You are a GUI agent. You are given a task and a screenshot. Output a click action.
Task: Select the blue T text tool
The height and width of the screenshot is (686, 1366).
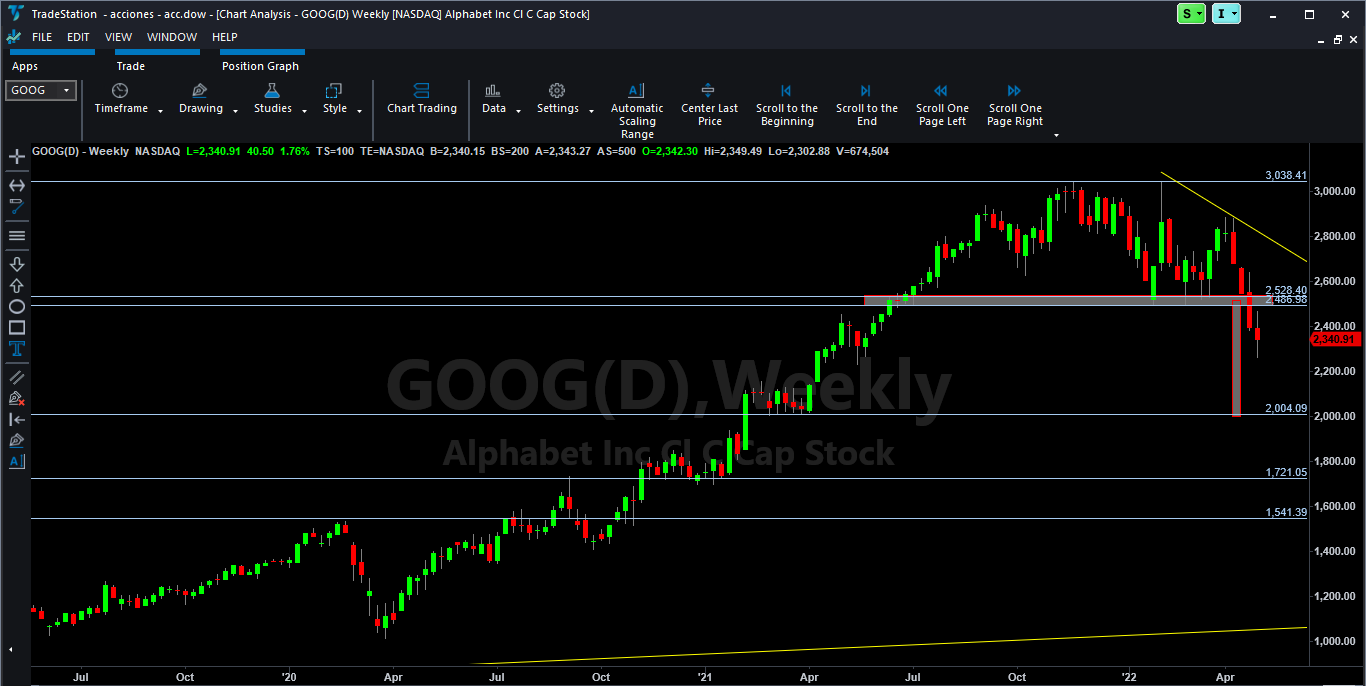click(17, 349)
